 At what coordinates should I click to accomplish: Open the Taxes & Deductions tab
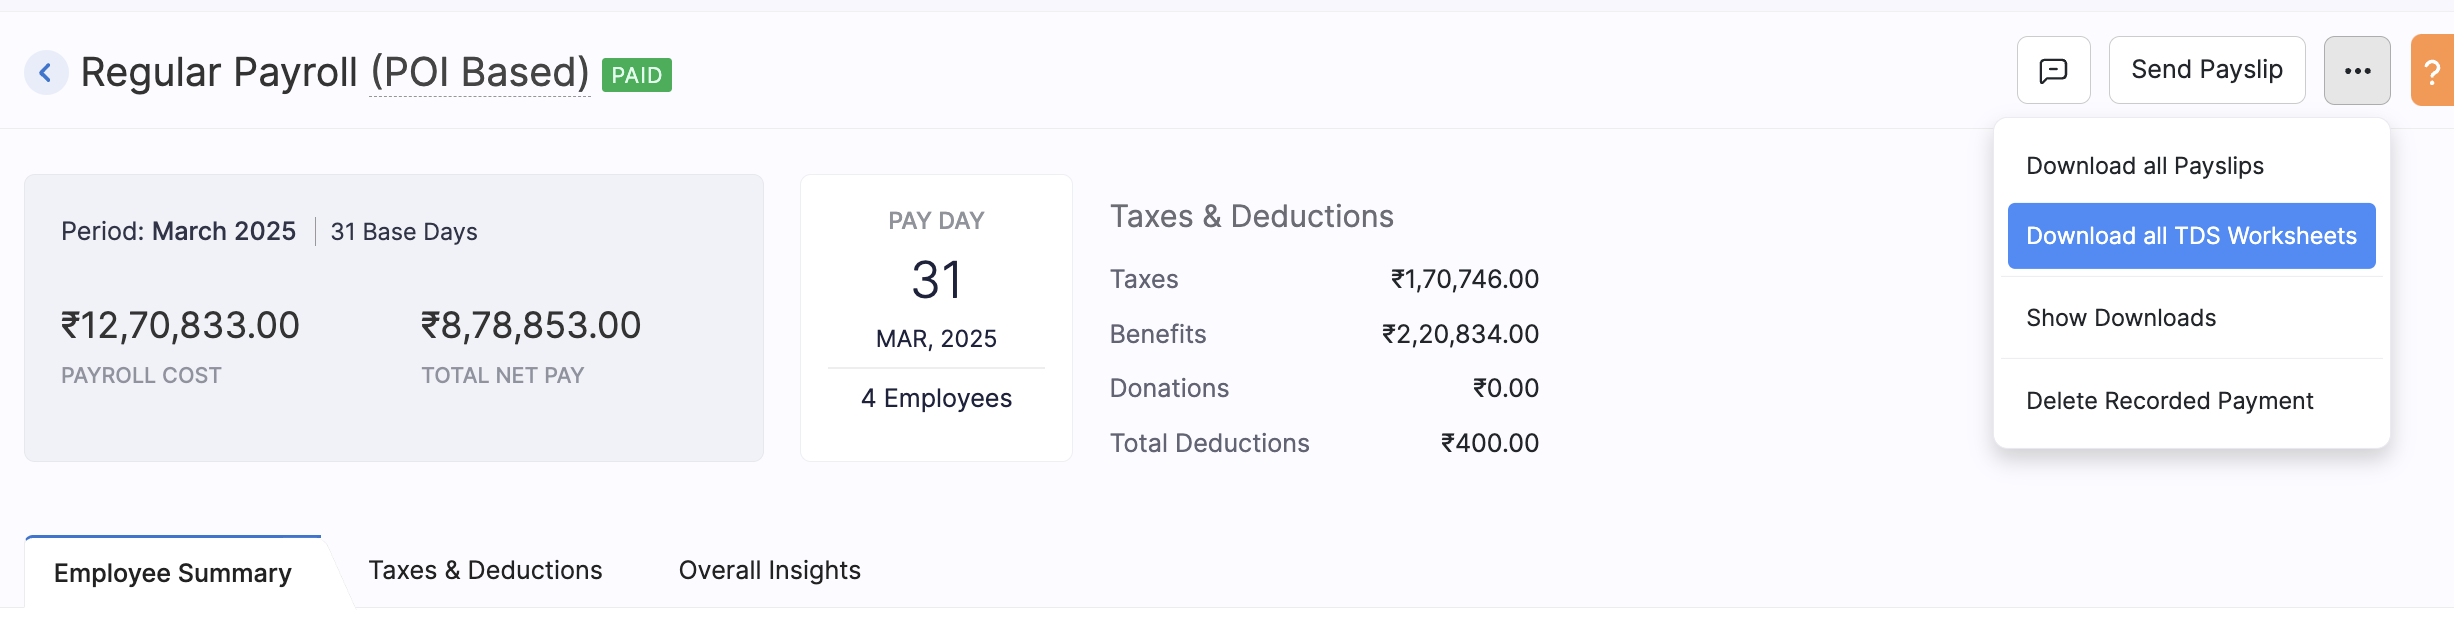(485, 570)
